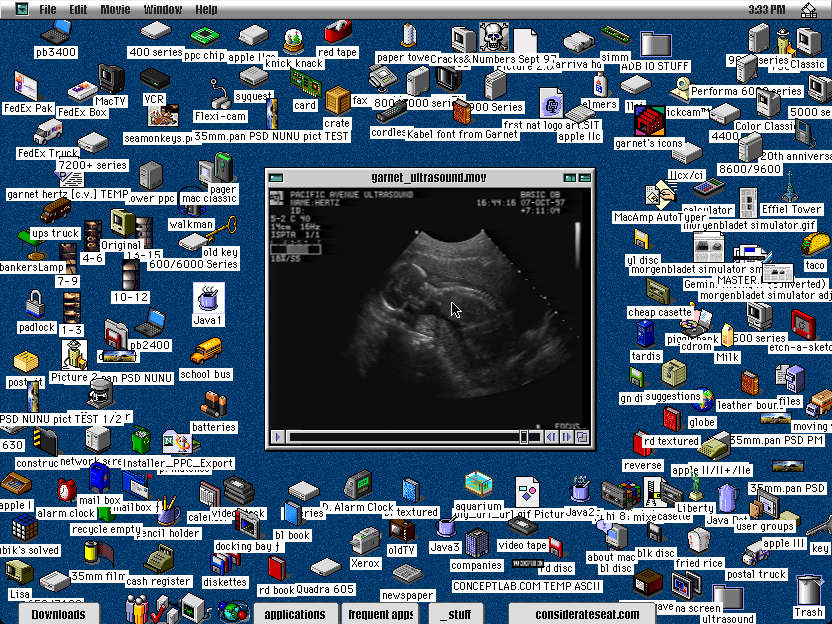Open the Movie menu

pyautogui.click(x=115, y=9)
